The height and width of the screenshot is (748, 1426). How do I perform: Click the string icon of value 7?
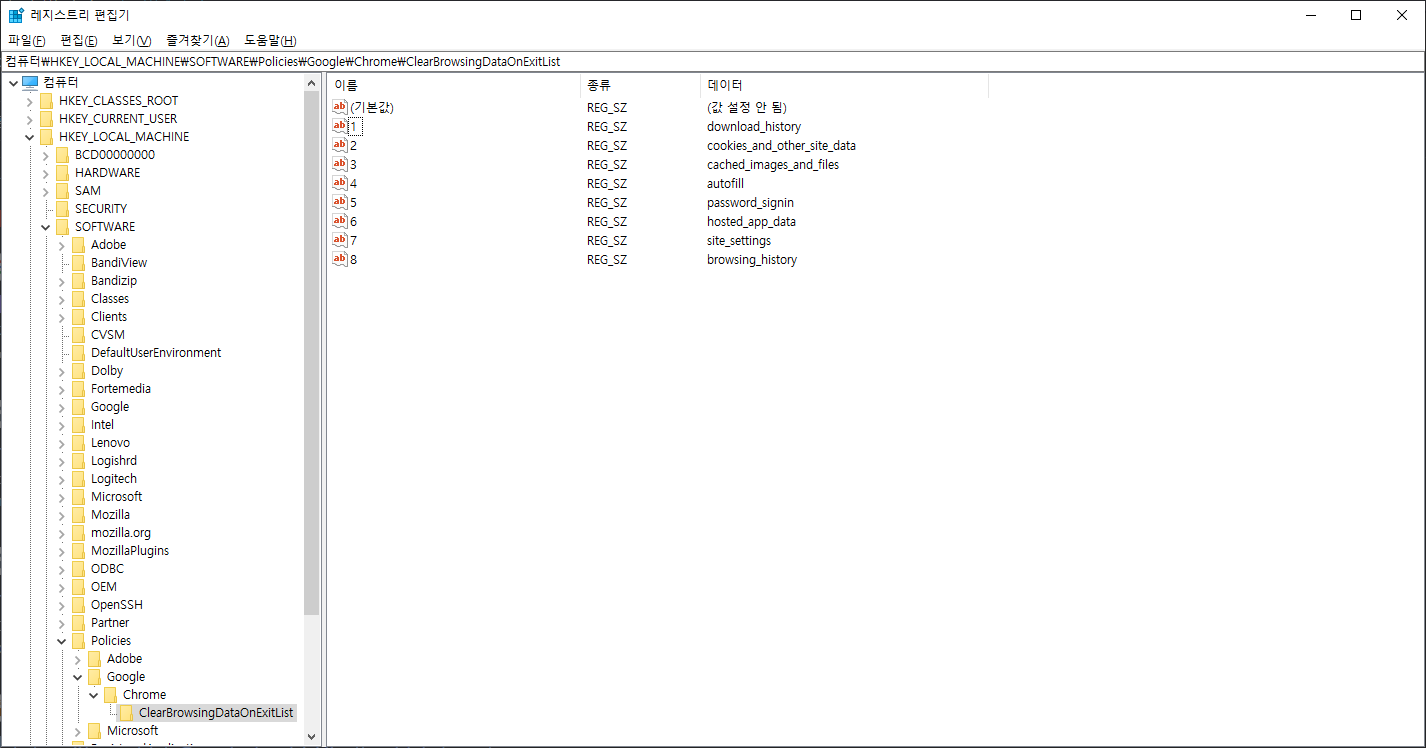(340, 240)
